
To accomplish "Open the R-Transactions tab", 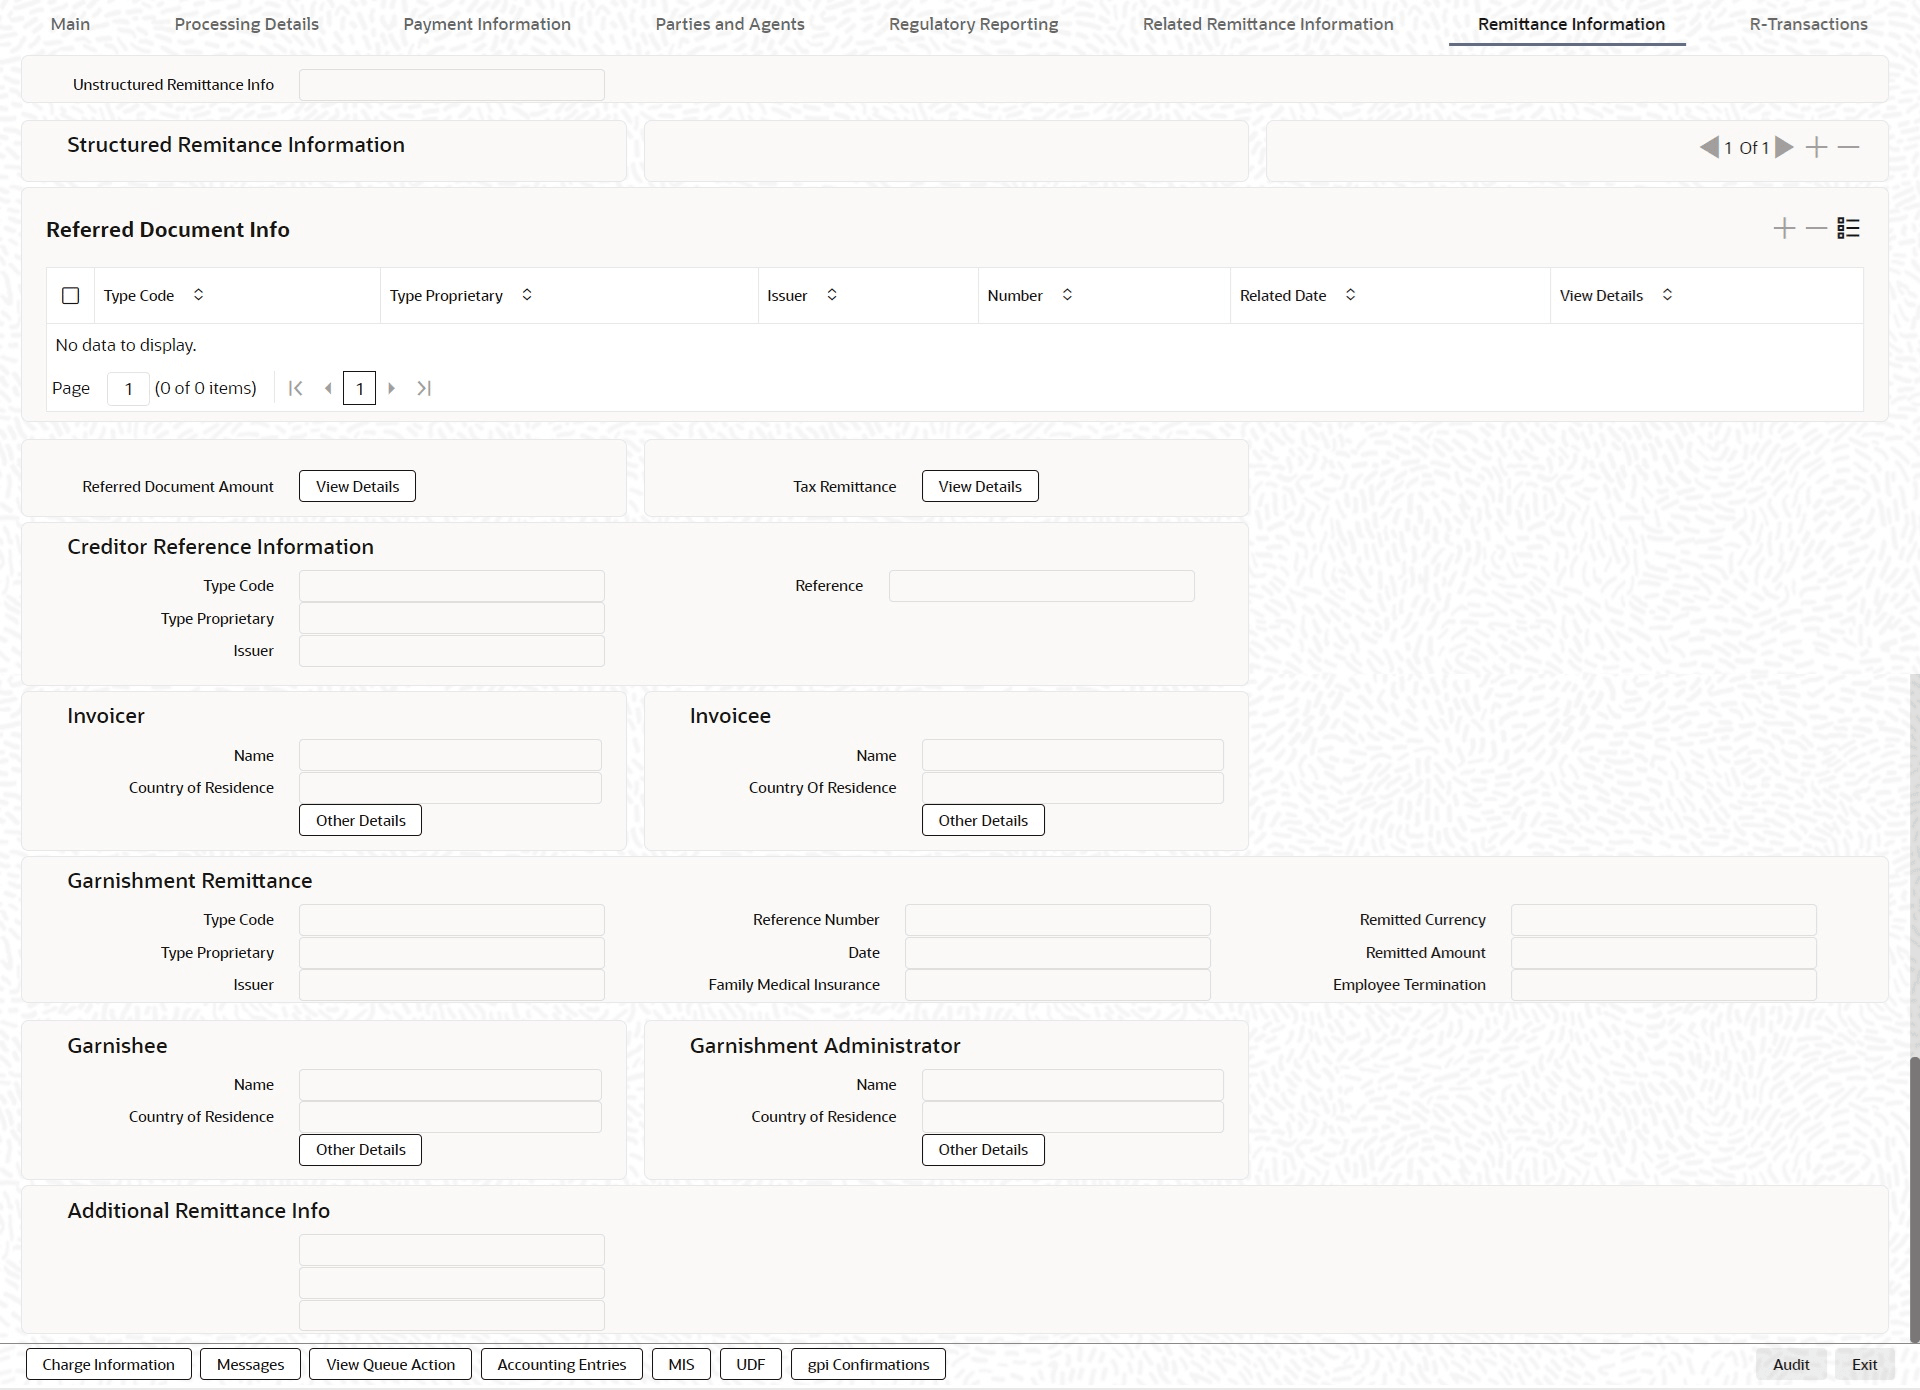I will (x=1807, y=24).
